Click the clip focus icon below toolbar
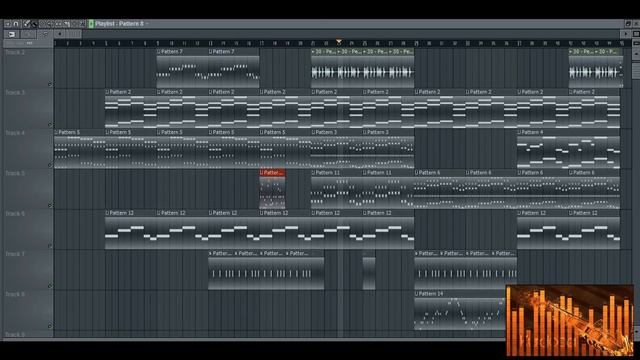 click(11, 34)
